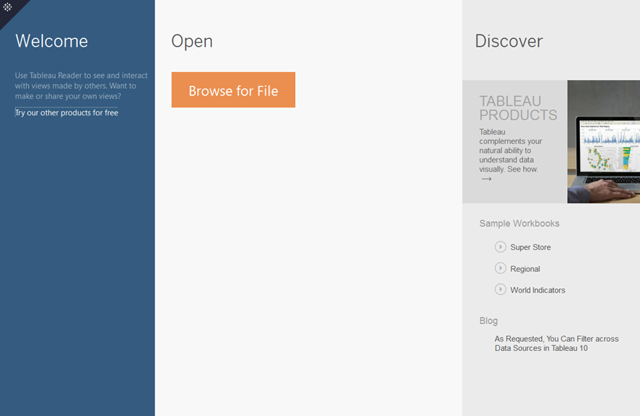Click the Welcome heading
Screen dimensions: 640x416
coord(51,41)
